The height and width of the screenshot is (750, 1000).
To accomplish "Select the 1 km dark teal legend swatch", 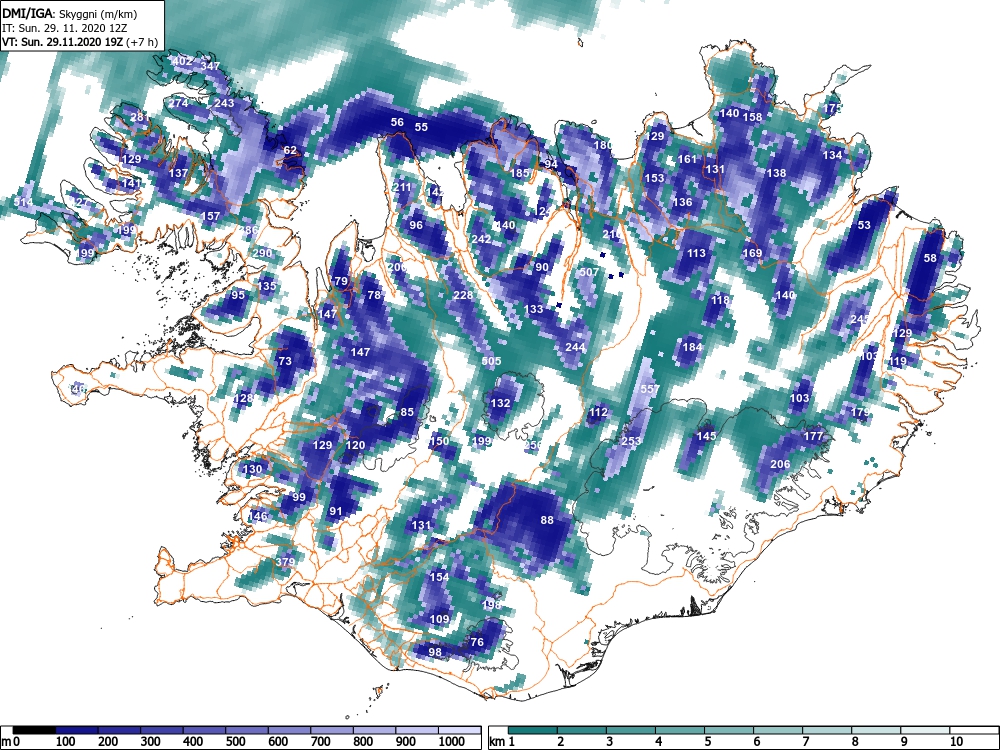I will click(x=533, y=730).
